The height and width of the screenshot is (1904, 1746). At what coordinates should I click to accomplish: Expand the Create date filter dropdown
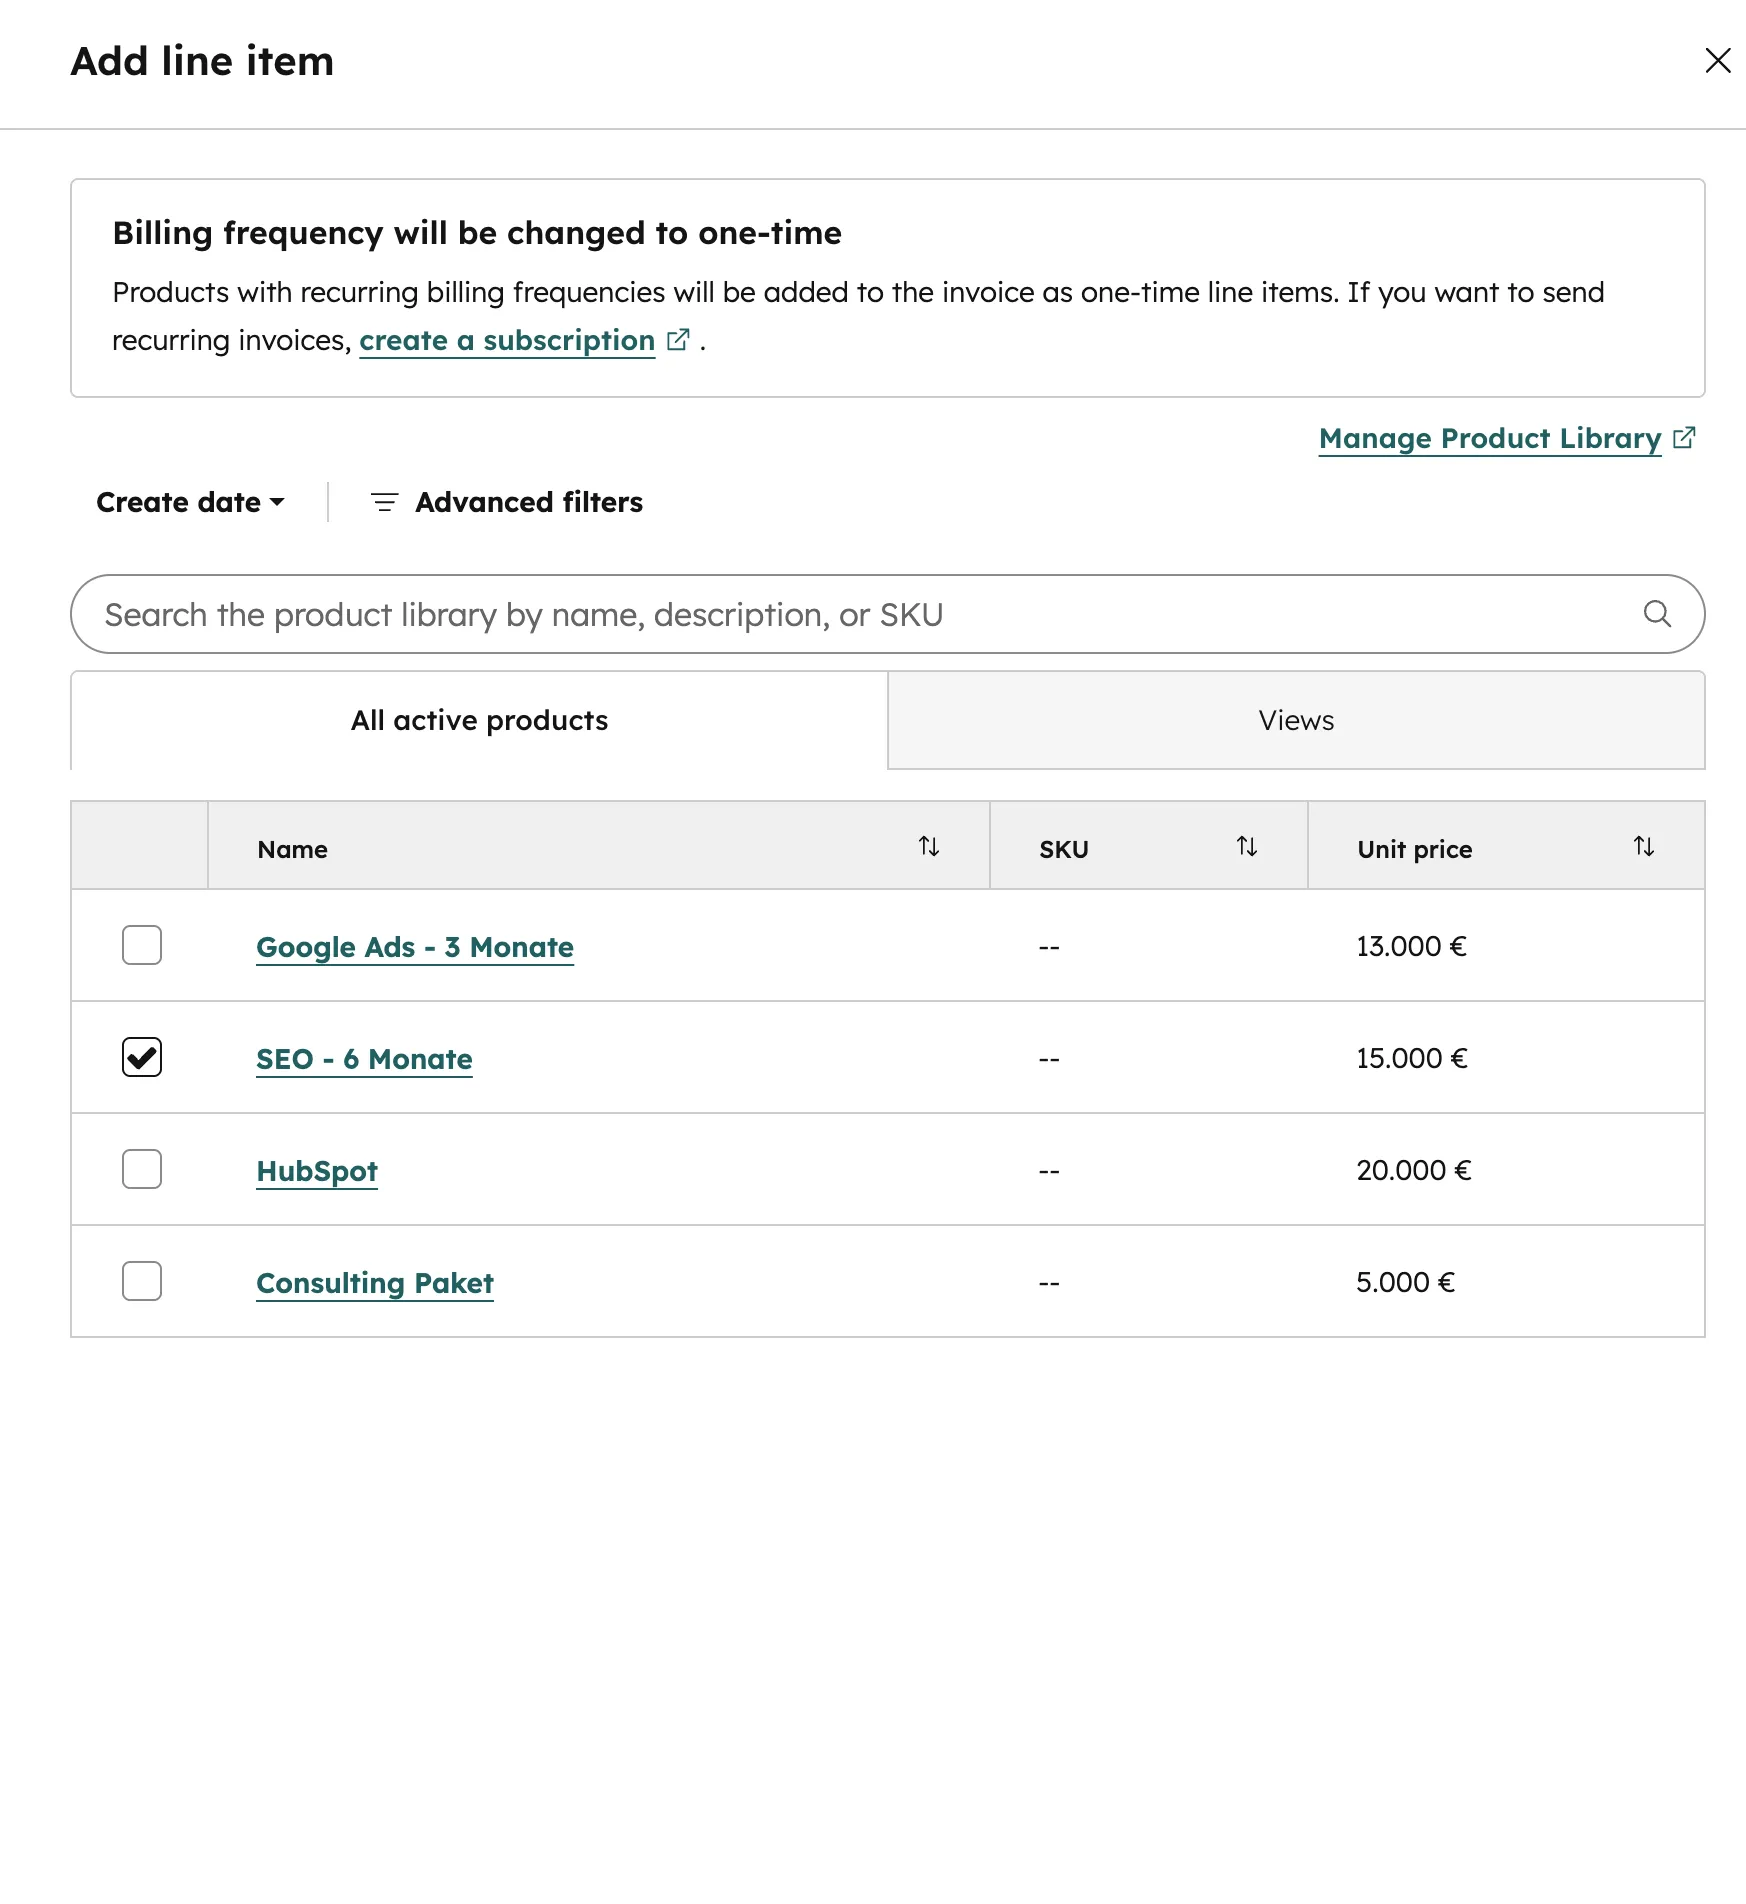pos(190,502)
